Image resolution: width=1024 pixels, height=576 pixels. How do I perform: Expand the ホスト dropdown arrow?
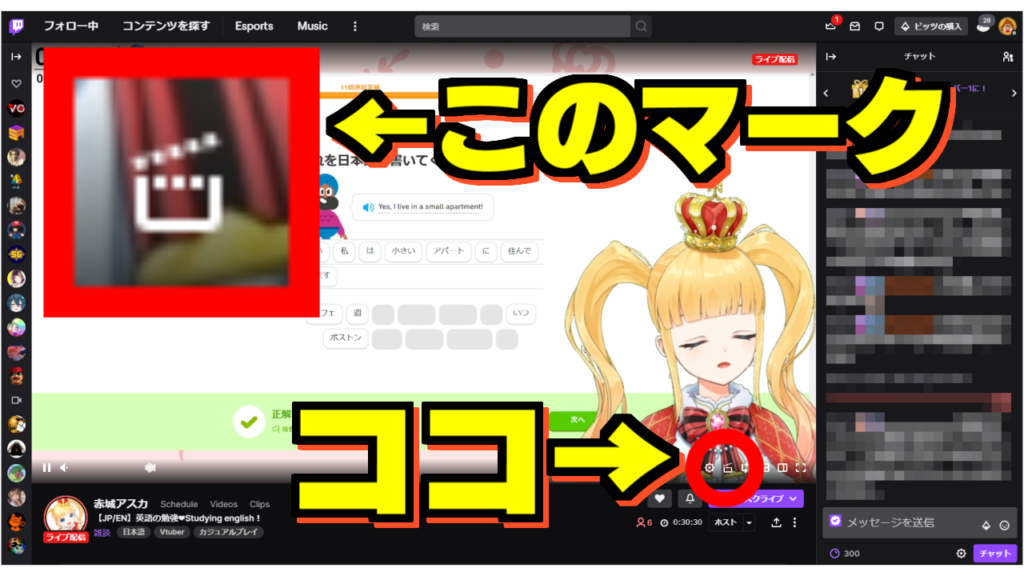coord(749,523)
